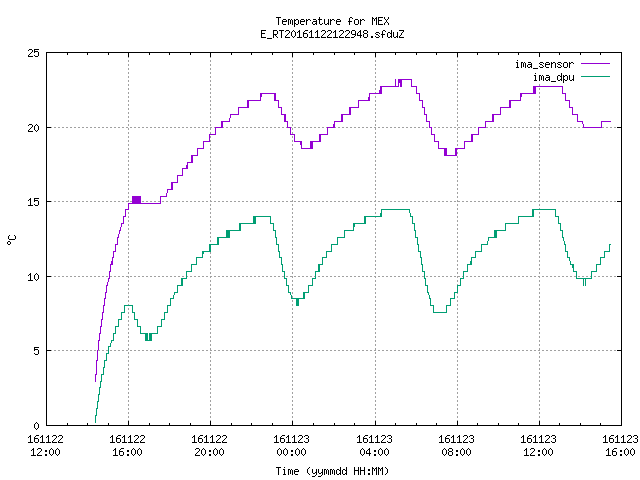Click the purple filled block at 15°C

coord(136,200)
